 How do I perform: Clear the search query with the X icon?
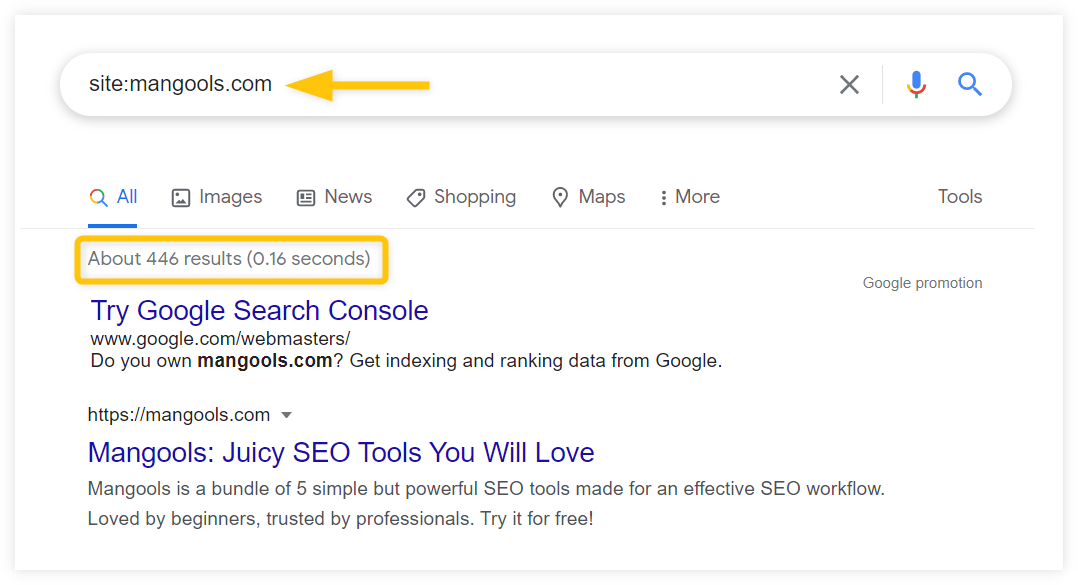click(x=849, y=85)
